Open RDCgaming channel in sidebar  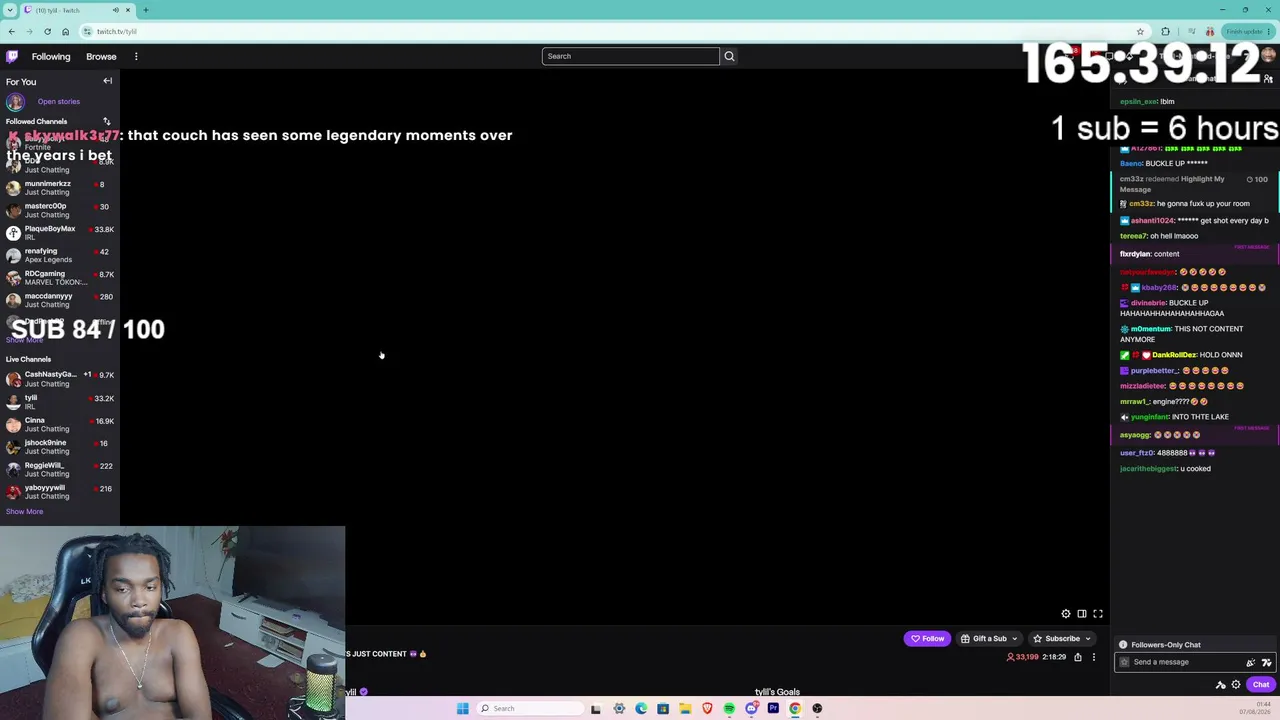click(60, 278)
